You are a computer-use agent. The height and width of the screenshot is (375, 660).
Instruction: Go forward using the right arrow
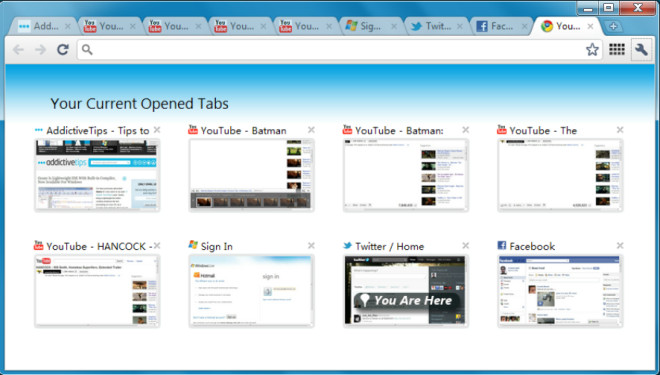pyautogui.click(x=40, y=50)
